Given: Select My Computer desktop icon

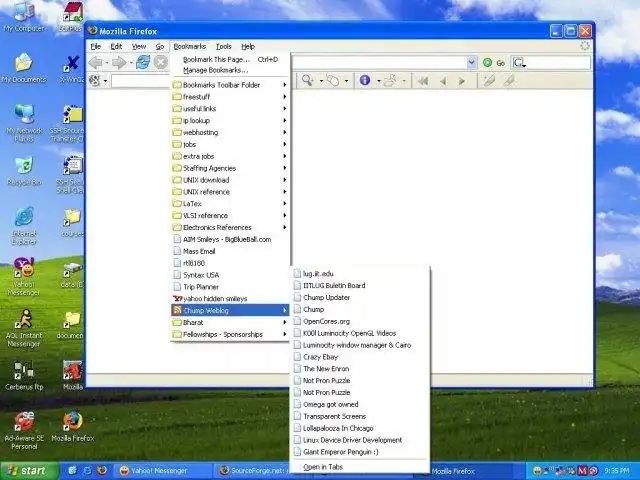Looking at the screenshot, I should tap(24, 16).
